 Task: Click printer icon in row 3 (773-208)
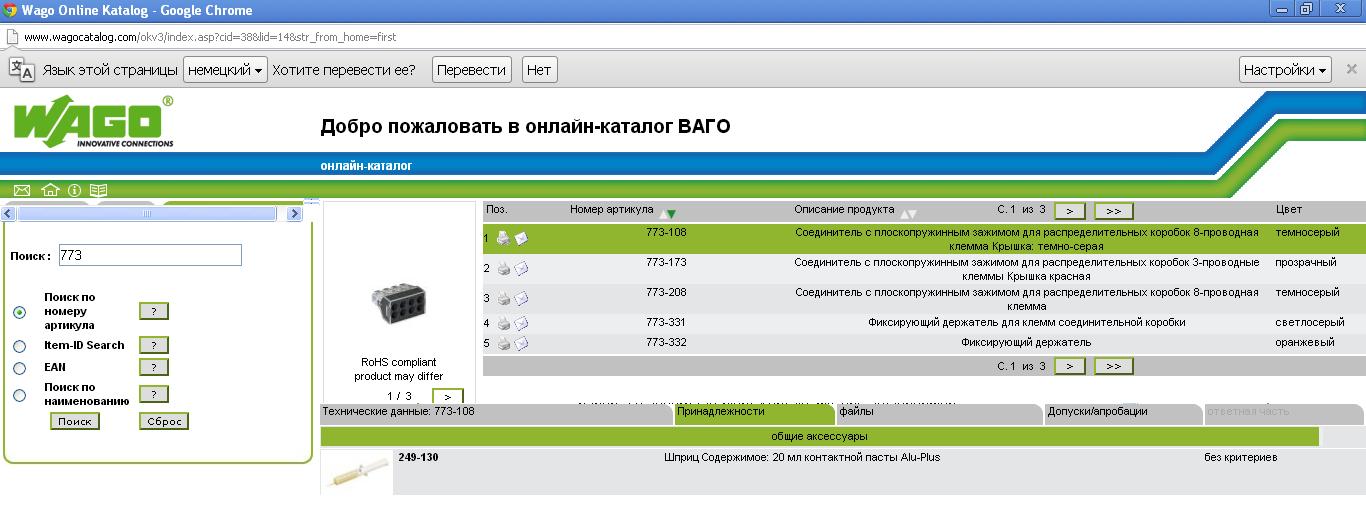pos(503,298)
